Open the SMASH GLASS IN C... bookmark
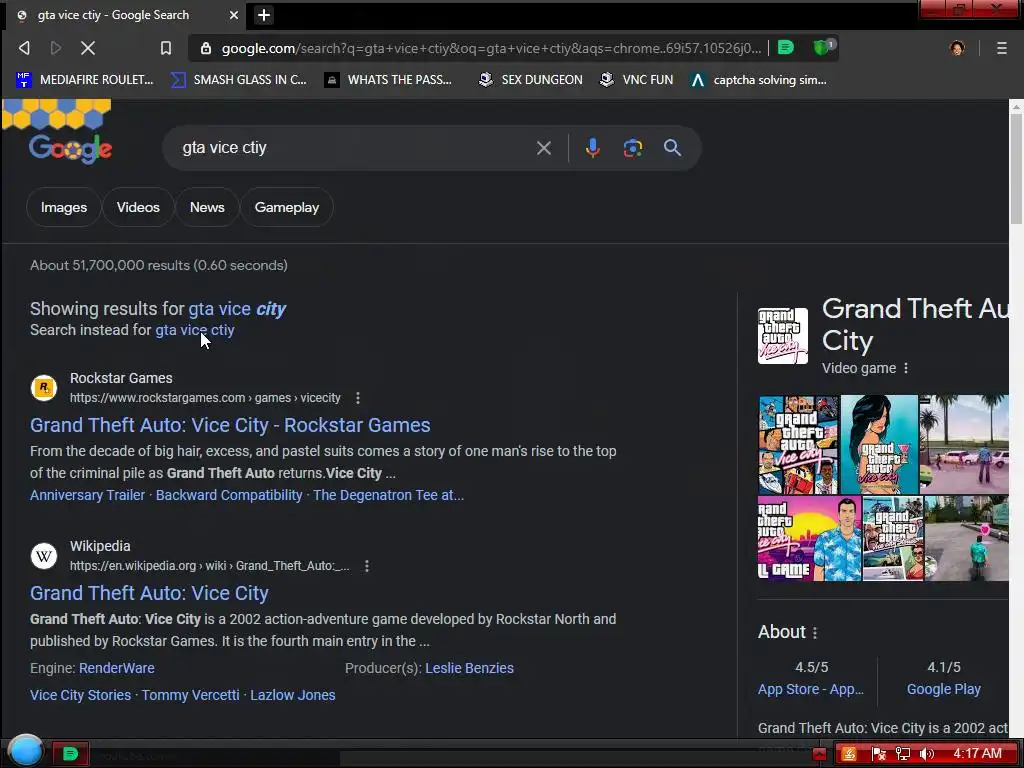This screenshot has width=1024, height=768. tap(238, 80)
